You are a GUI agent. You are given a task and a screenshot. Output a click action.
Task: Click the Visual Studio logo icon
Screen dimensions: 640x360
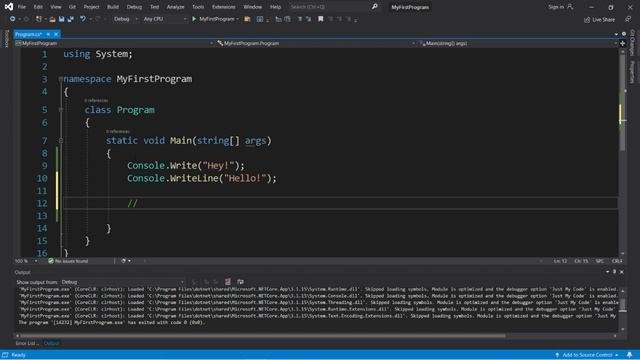(9, 7)
